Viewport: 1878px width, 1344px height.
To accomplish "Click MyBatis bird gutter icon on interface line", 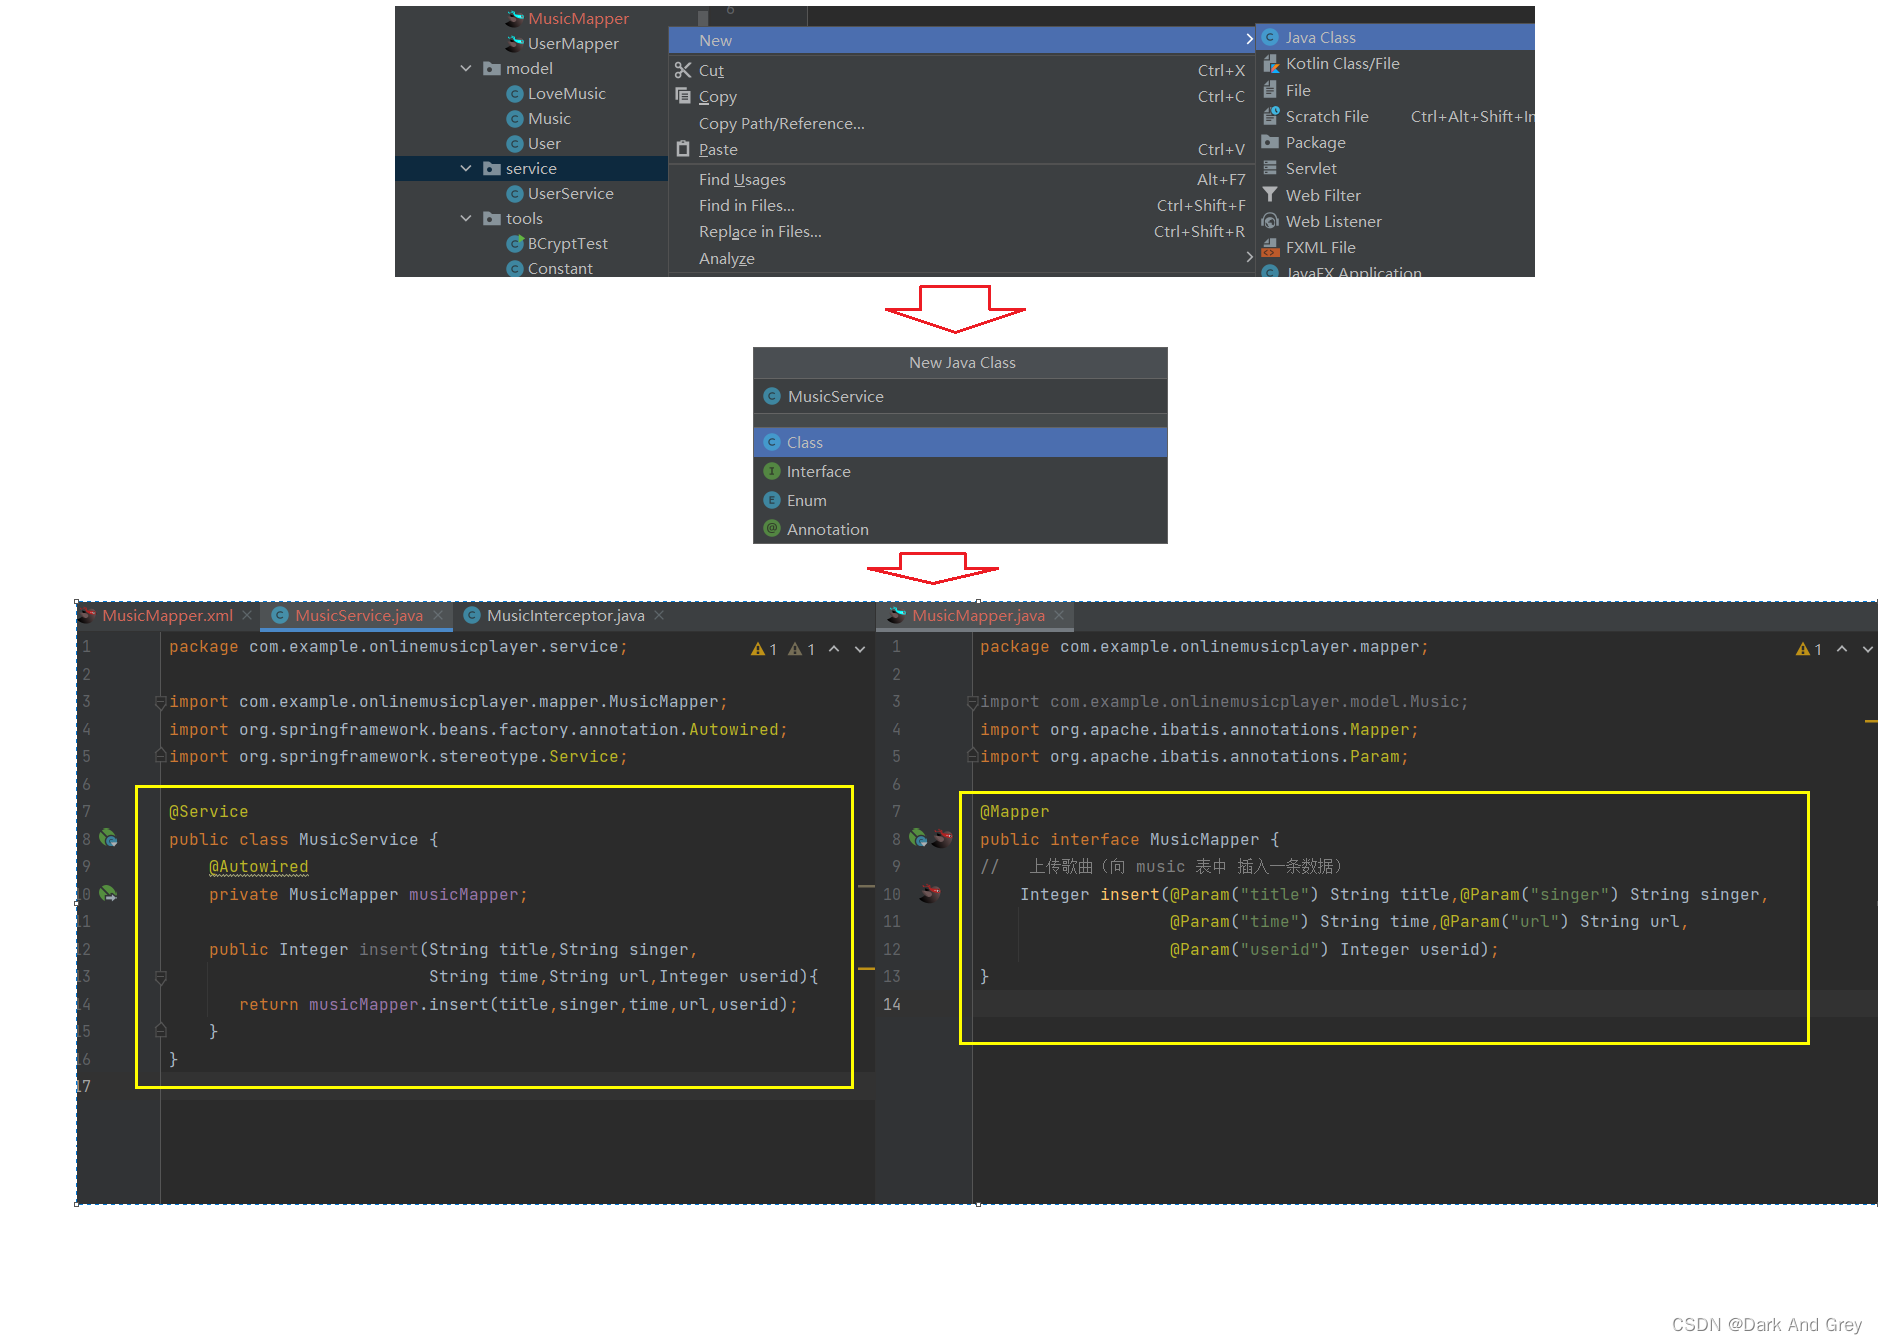I will pyautogui.click(x=942, y=838).
